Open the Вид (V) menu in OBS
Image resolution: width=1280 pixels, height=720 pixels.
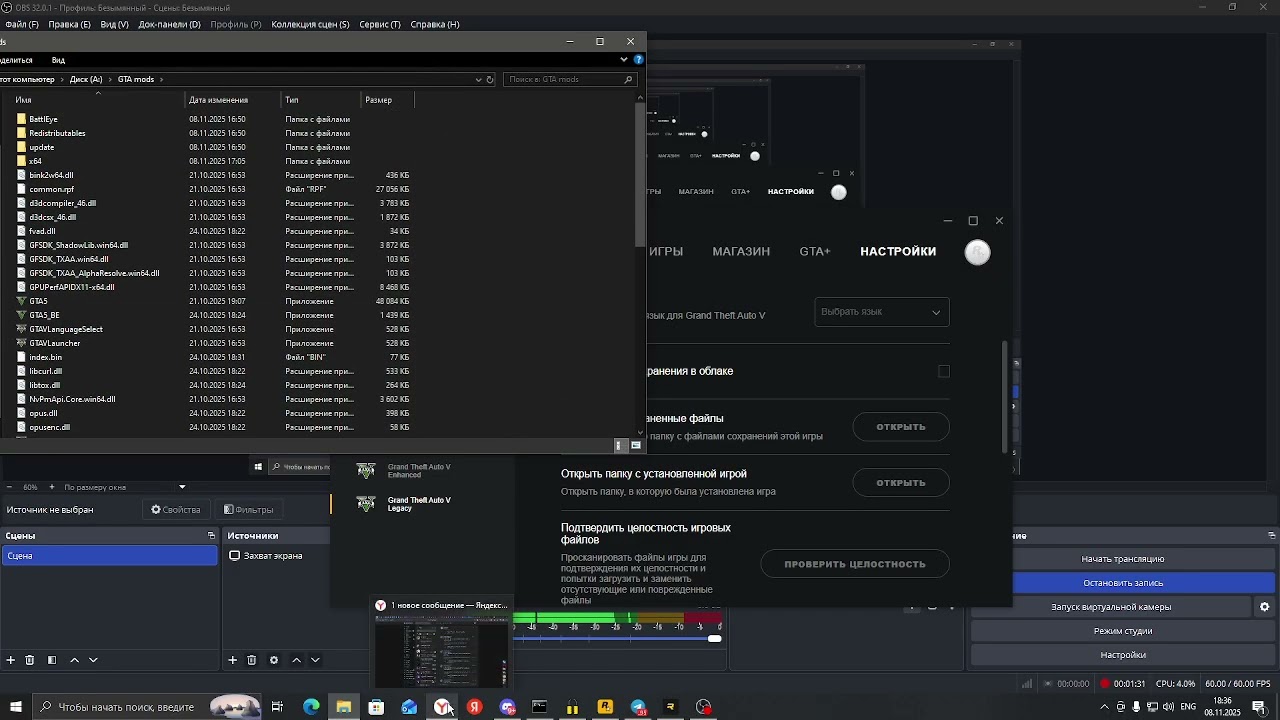114,24
